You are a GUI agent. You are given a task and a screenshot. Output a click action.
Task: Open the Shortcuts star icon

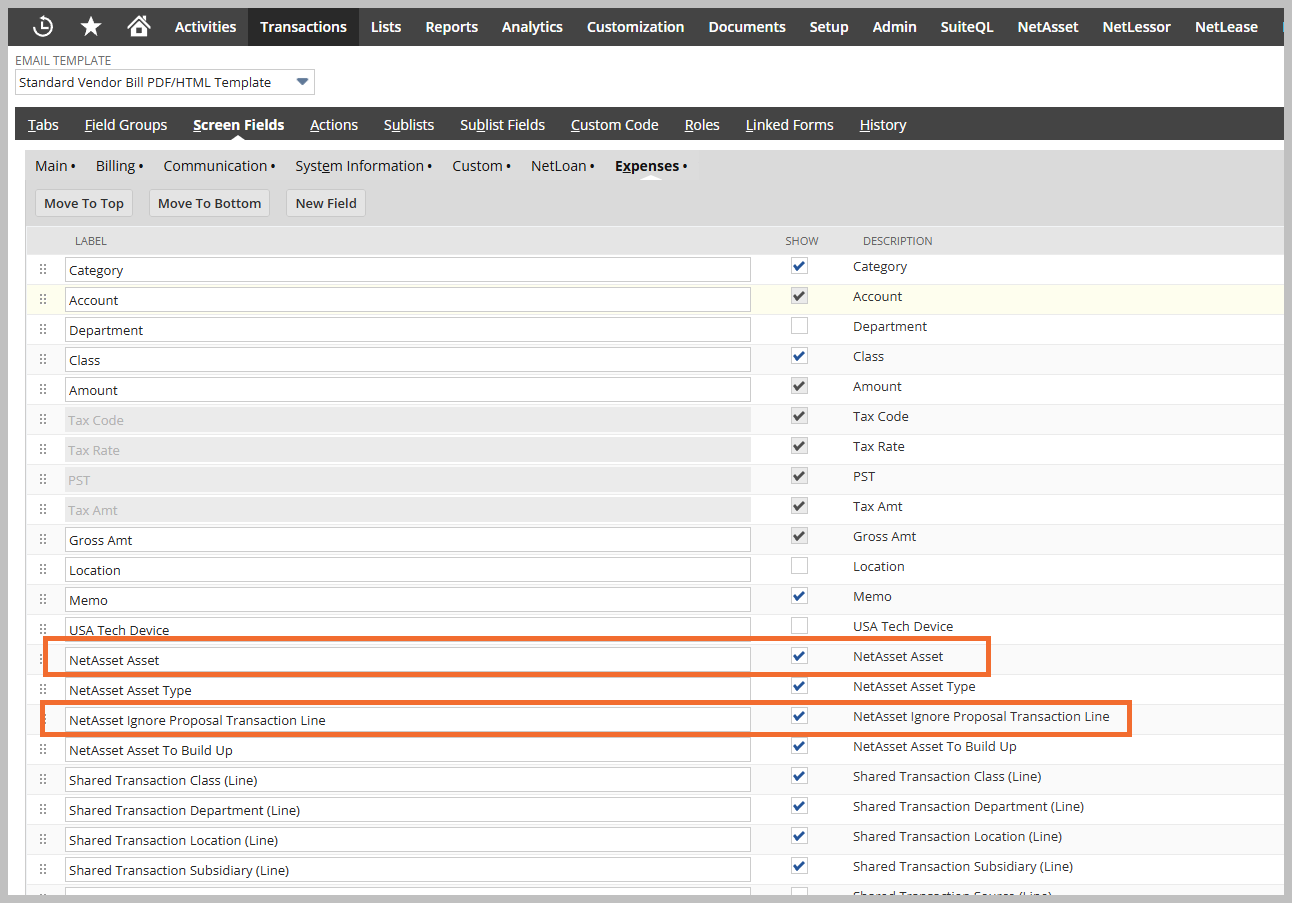(91, 27)
